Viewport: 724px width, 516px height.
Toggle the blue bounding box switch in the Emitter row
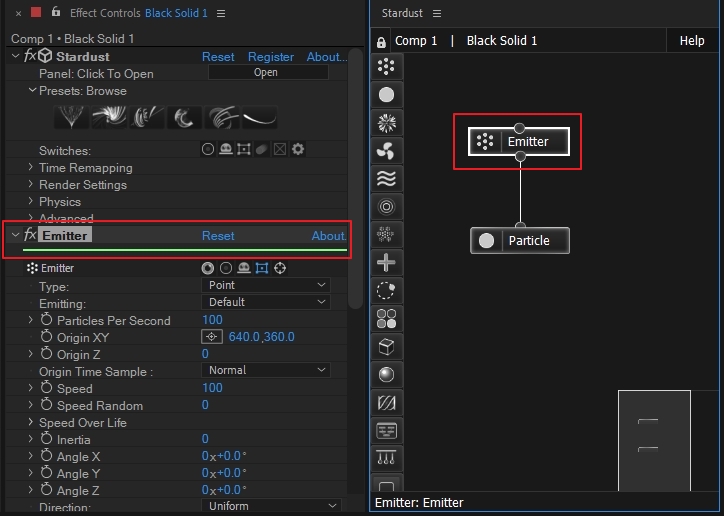click(x=262, y=268)
